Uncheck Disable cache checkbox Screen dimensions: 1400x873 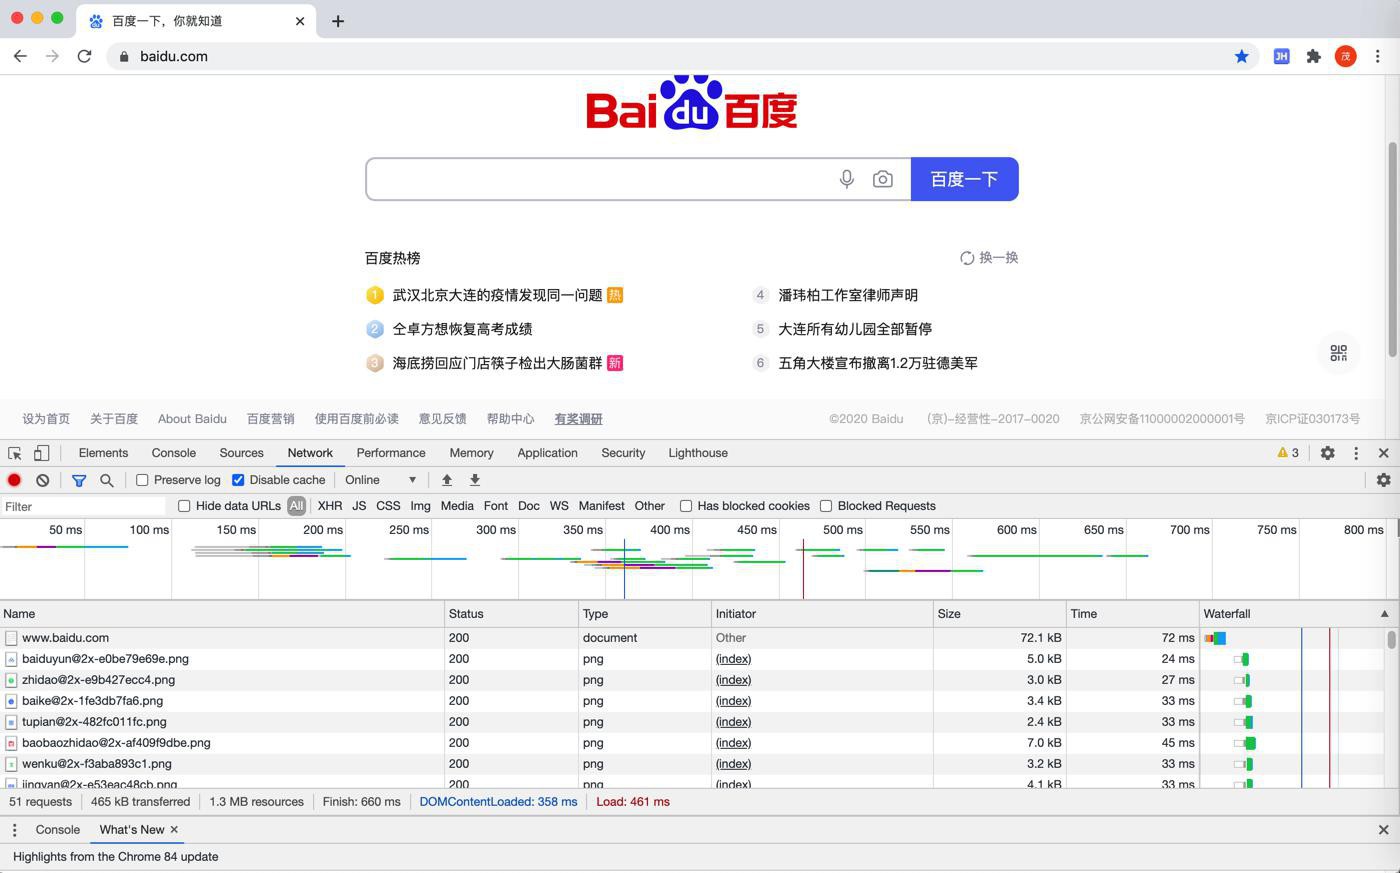238,480
